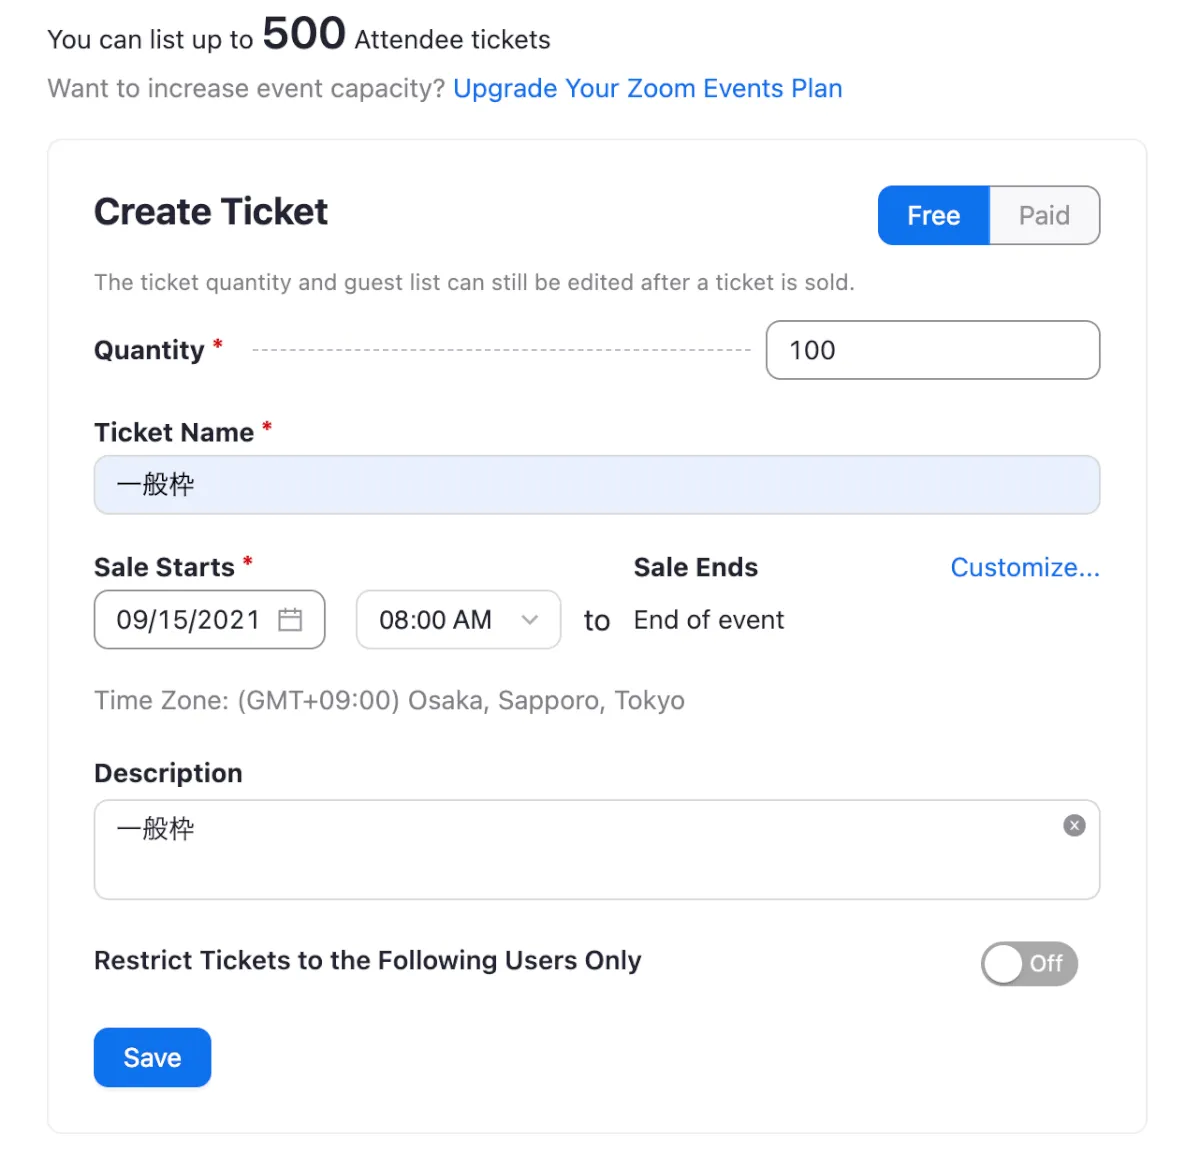Click the Sale Starts label
The width and height of the screenshot is (1200, 1166).
[164, 567]
